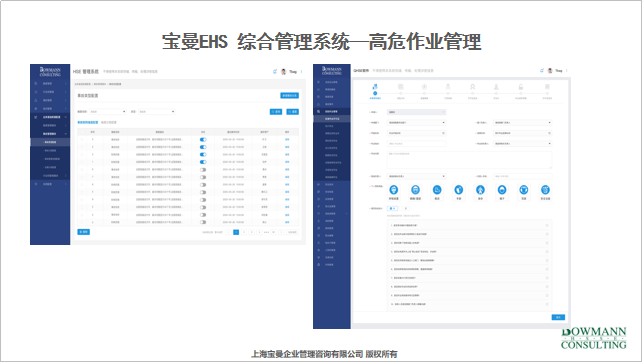
Task: Open the second filter dropdown above table
Action: (x=157, y=112)
